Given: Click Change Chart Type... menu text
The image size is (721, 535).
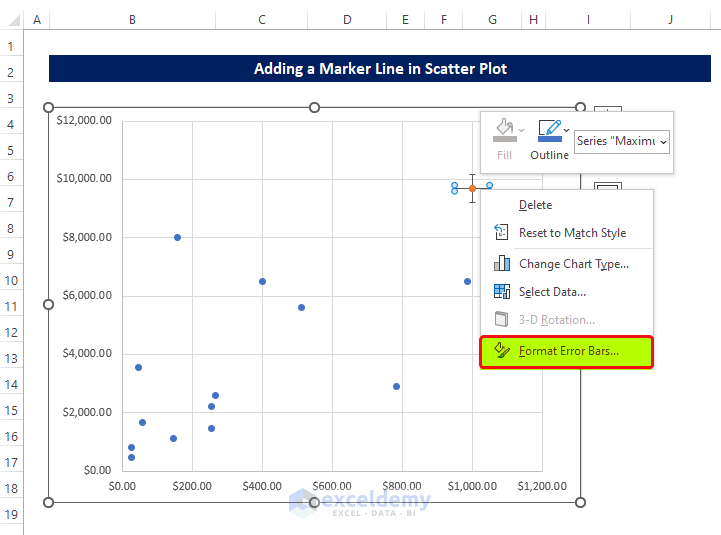Looking at the screenshot, I should pyautogui.click(x=573, y=264).
